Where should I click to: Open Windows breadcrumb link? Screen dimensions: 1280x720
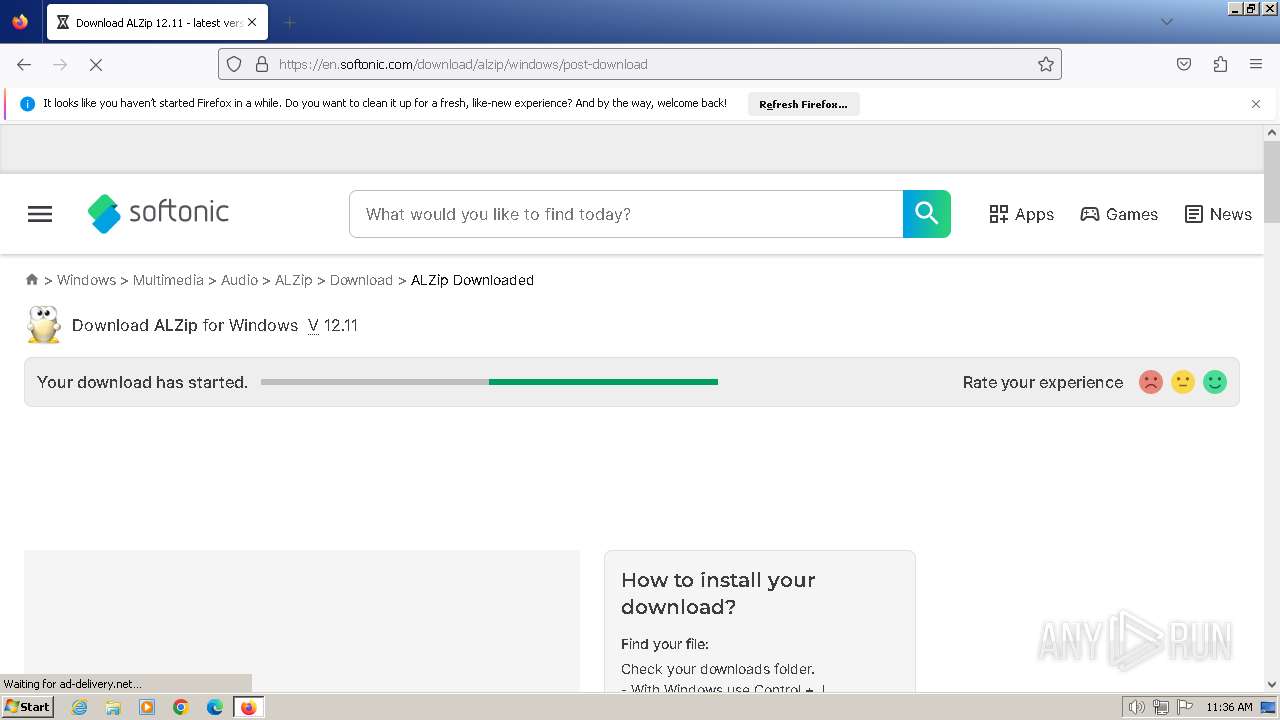coord(86,280)
